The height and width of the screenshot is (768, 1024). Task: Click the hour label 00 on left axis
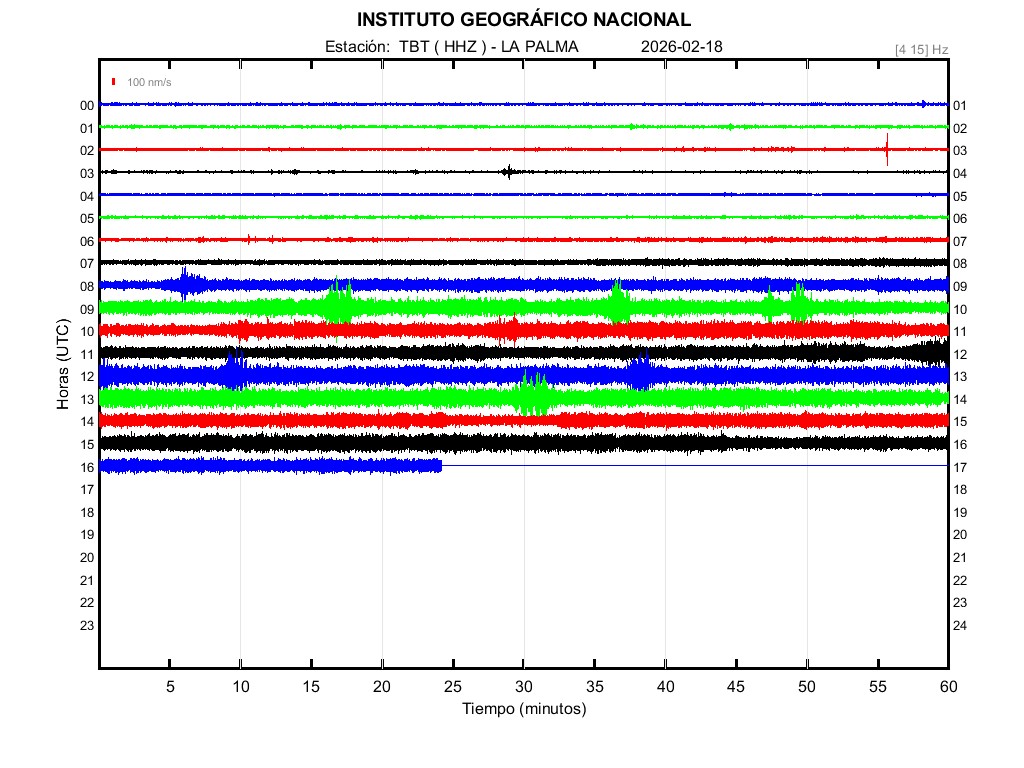click(87, 105)
